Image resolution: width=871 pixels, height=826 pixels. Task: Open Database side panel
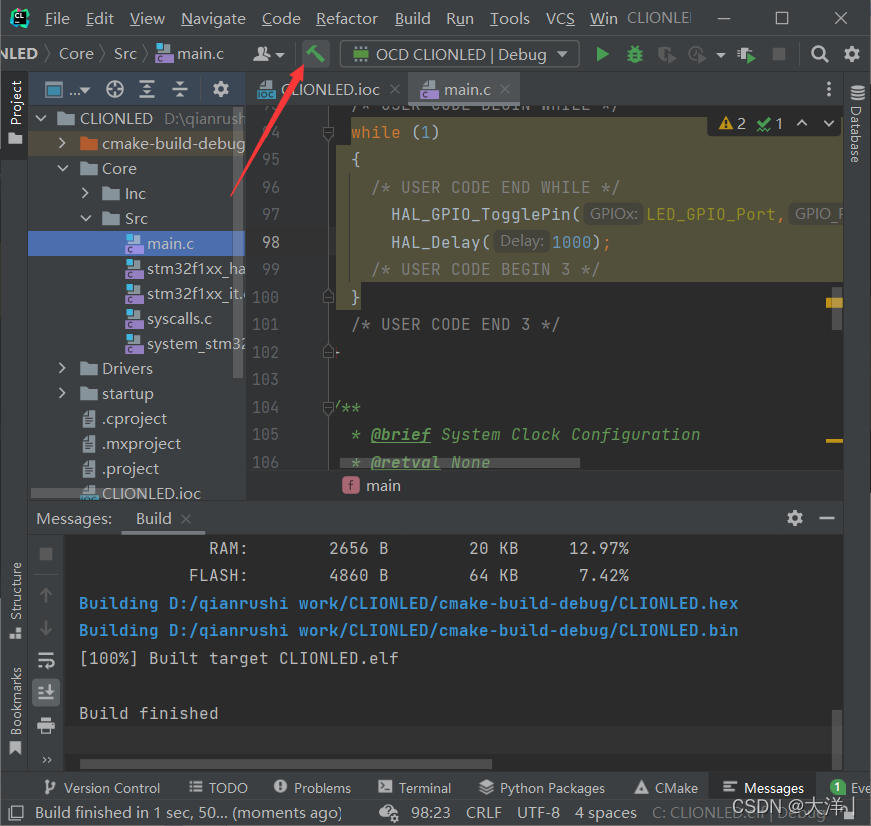(x=857, y=123)
